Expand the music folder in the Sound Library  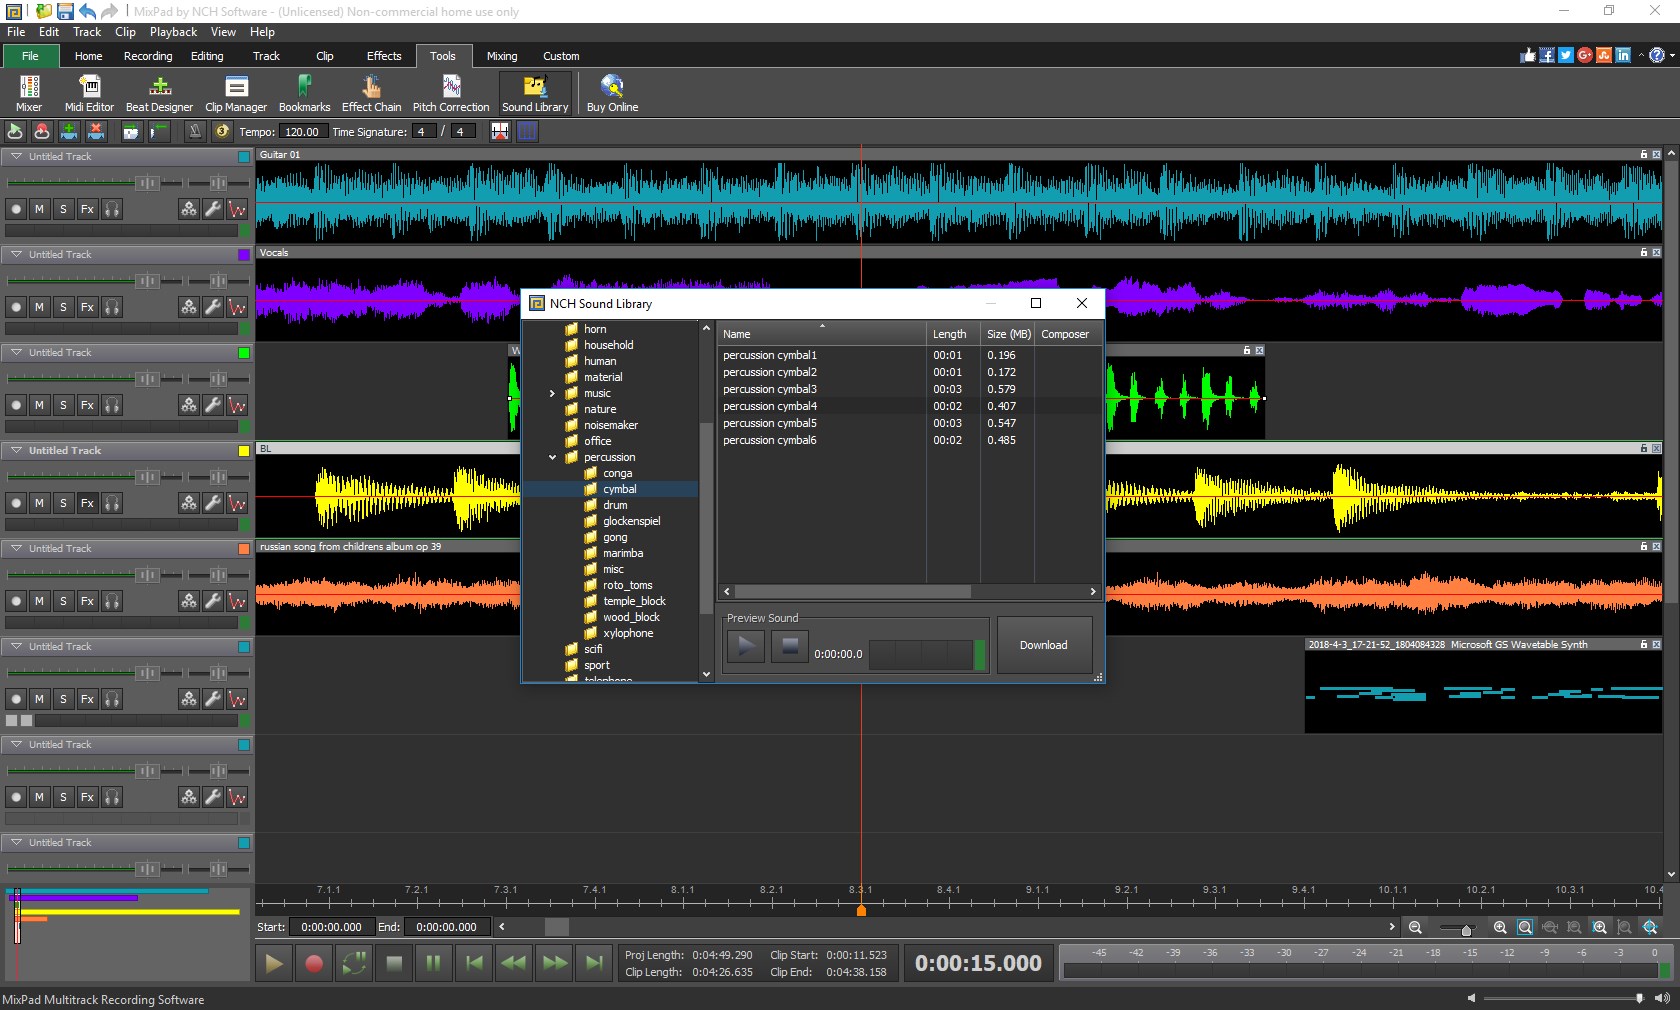click(x=551, y=394)
